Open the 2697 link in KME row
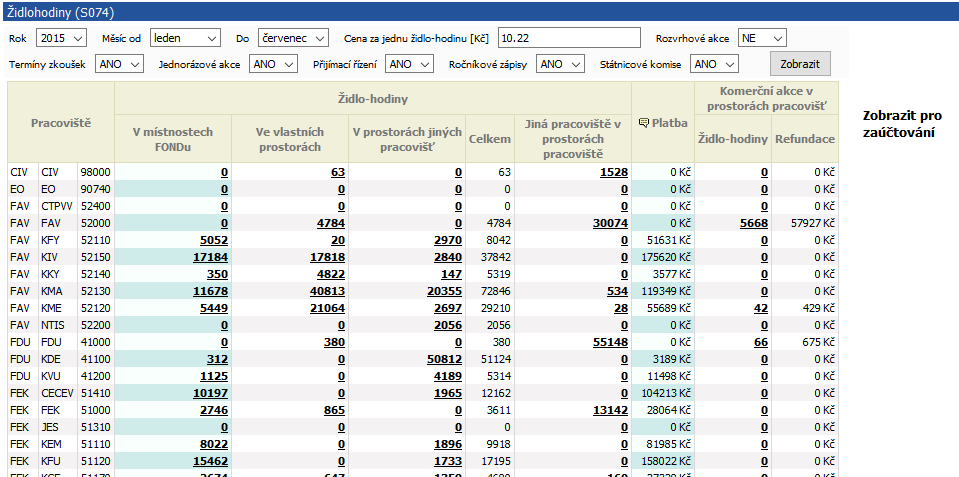The width and height of the screenshot is (959, 477). 448,308
